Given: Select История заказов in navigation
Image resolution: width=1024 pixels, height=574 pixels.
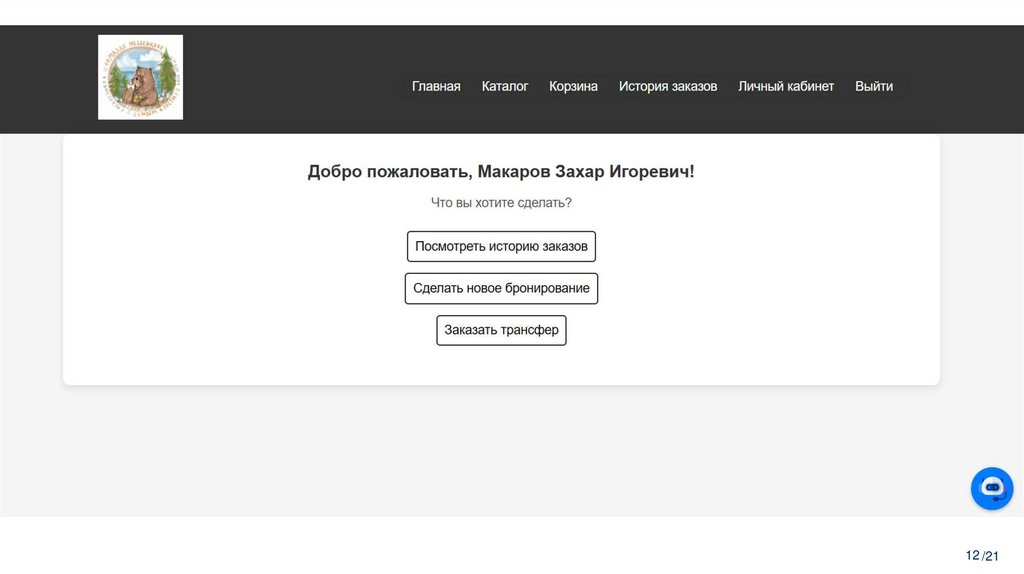Looking at the screenshot, I should click(668, 86).
